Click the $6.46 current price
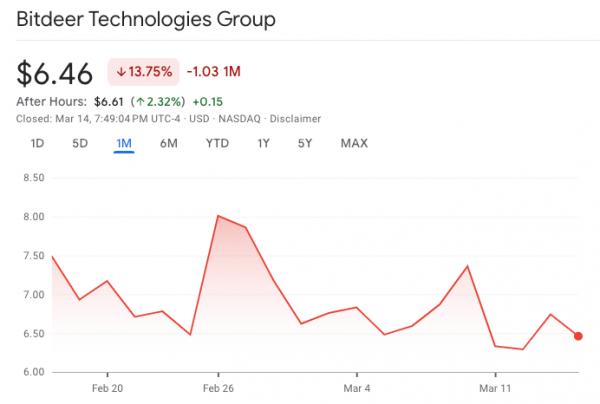This screenshot has height=404, width=600. click(x=55, y=73)
